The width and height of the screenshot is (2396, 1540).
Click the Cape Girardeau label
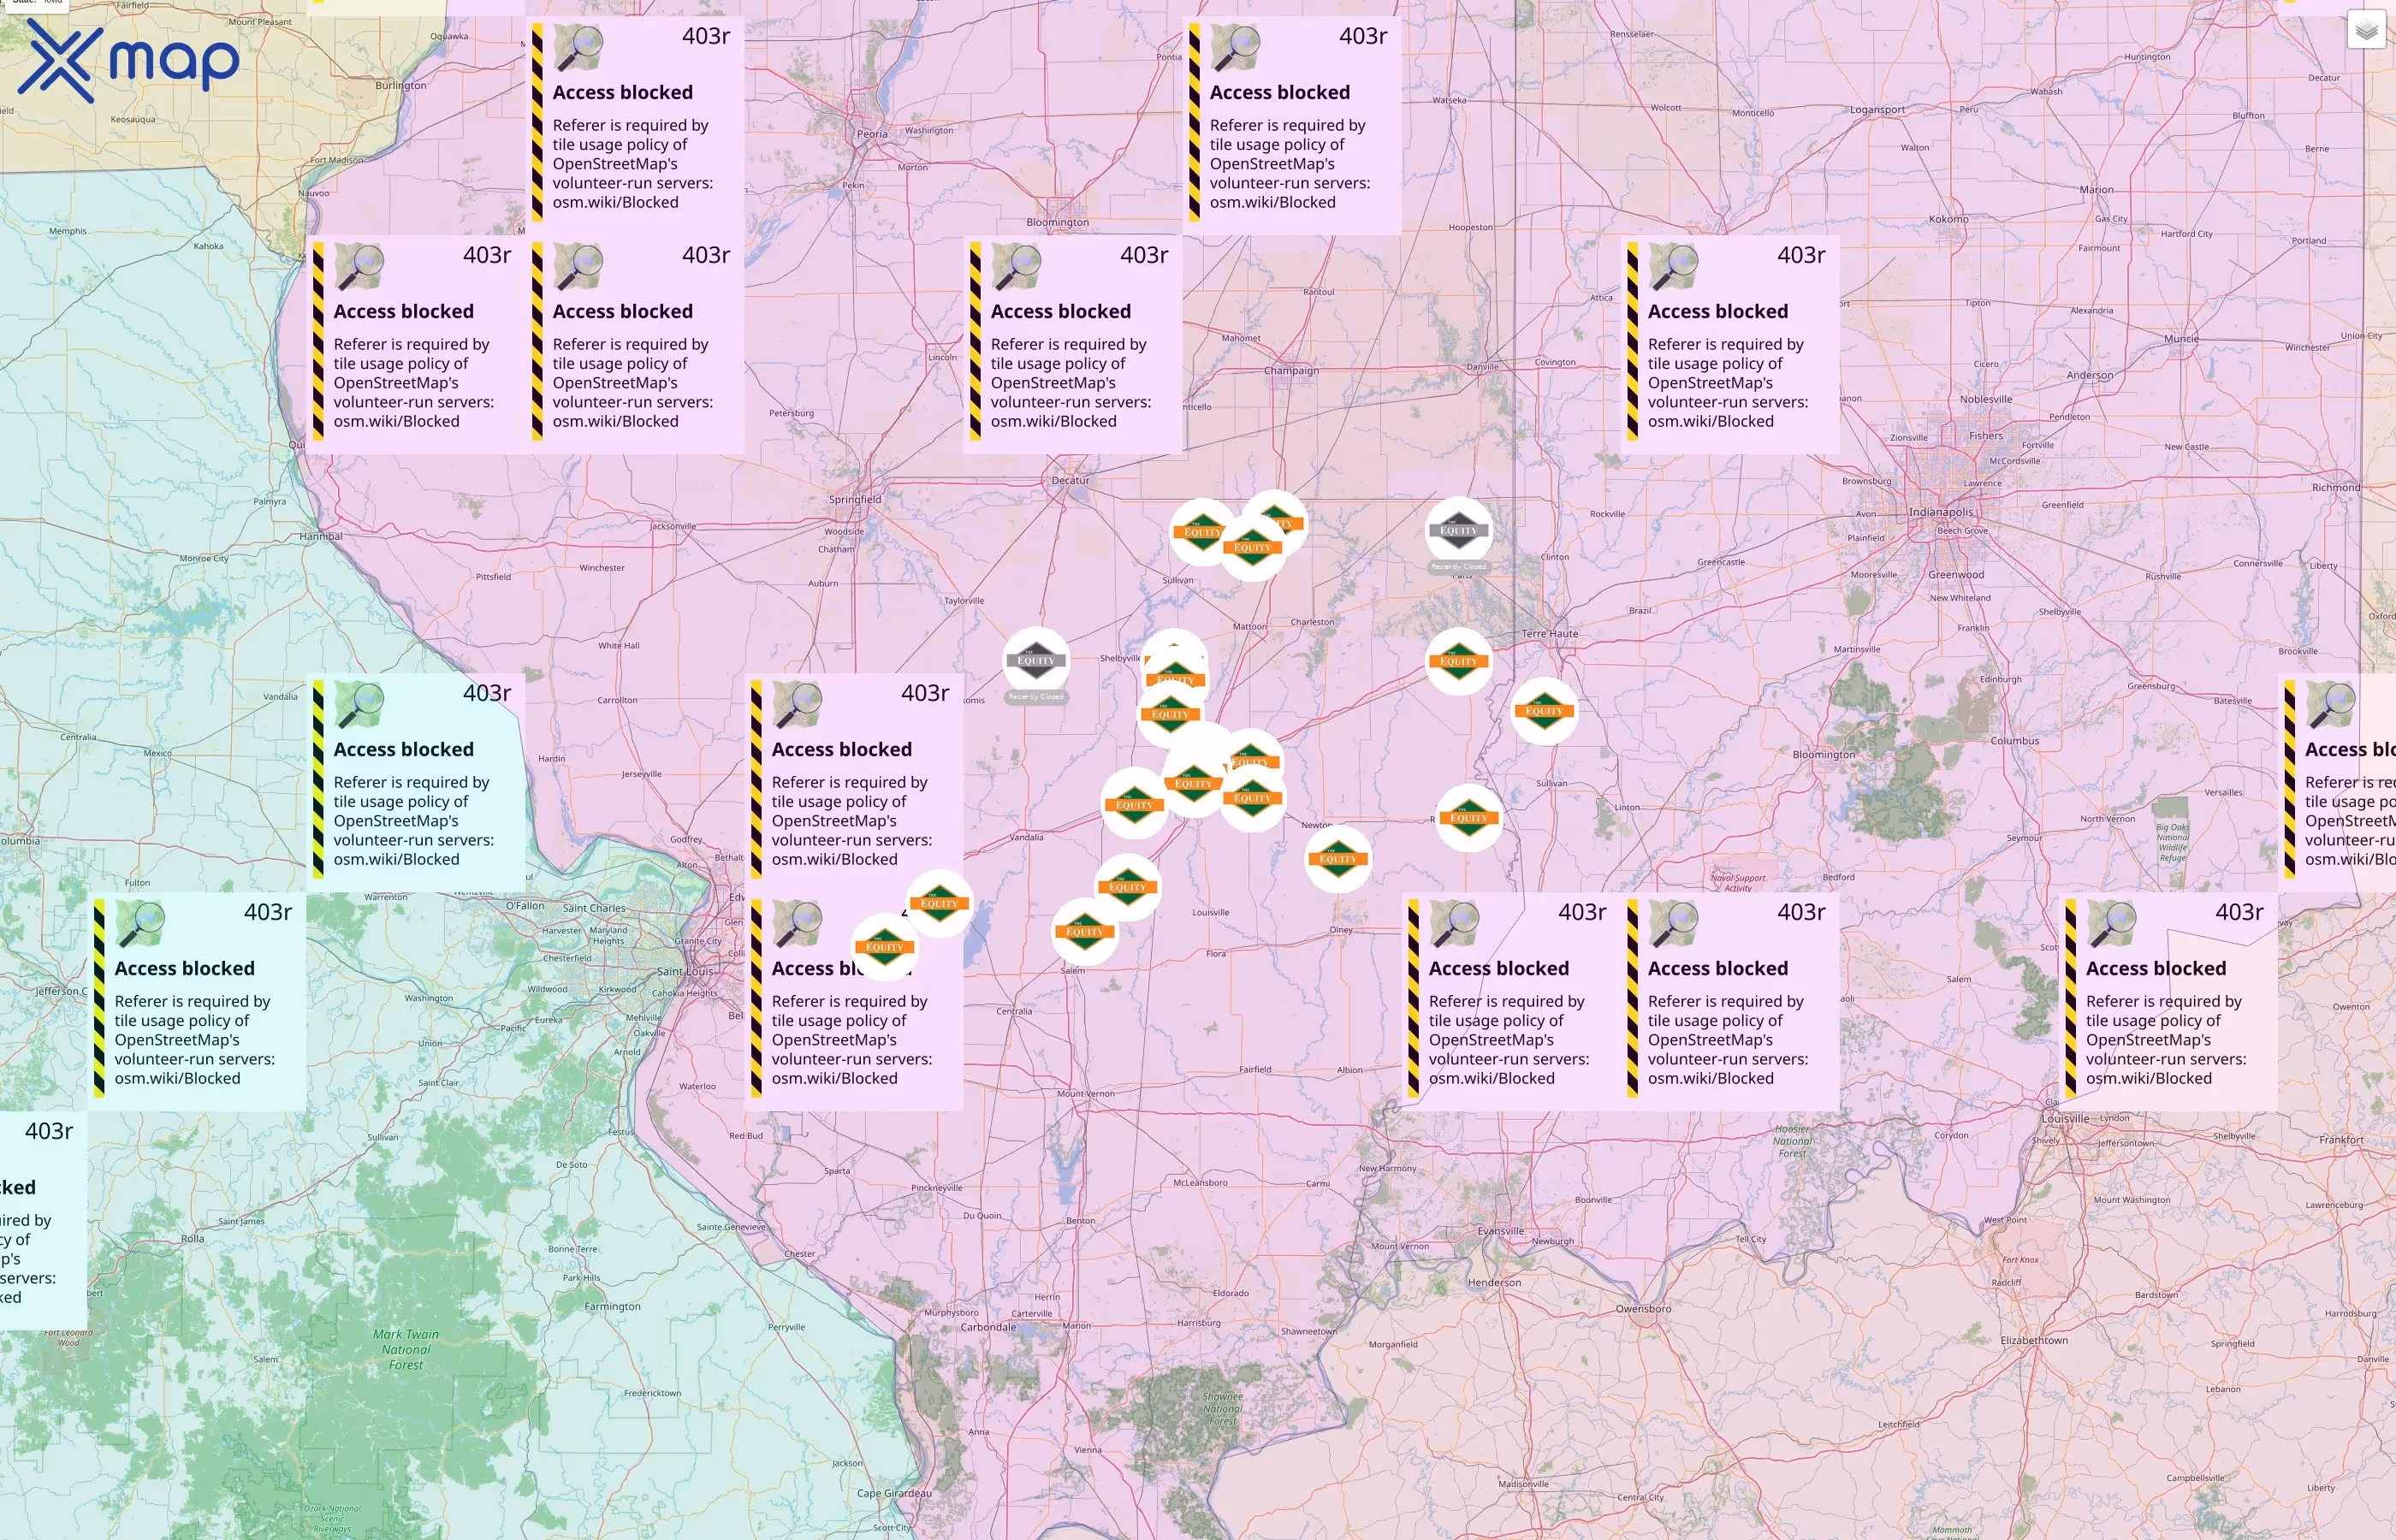click(x=894, y=1494)
